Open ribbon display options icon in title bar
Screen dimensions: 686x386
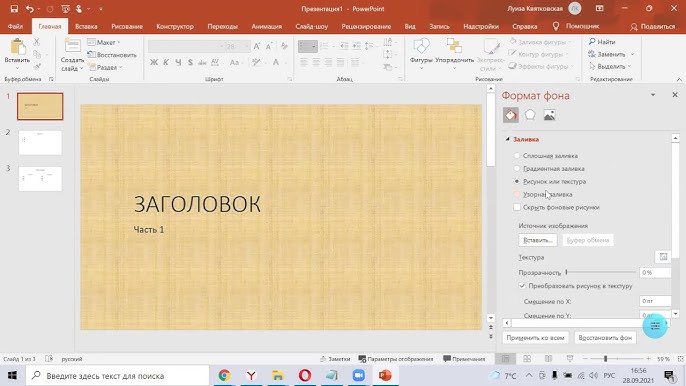click(599, 9)
